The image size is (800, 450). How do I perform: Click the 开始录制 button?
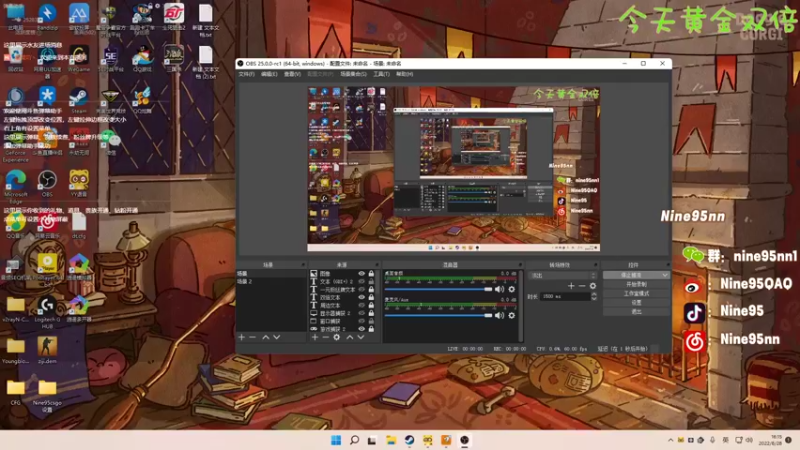[x=636, y=284]
